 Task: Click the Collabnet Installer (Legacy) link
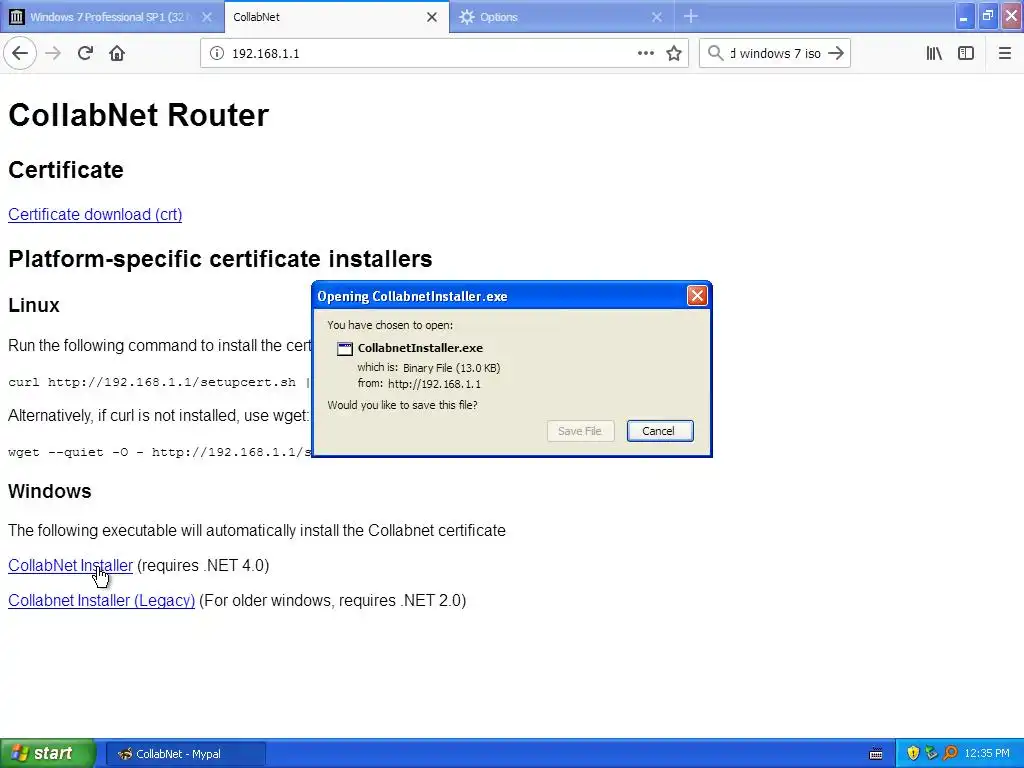point(101,600)
